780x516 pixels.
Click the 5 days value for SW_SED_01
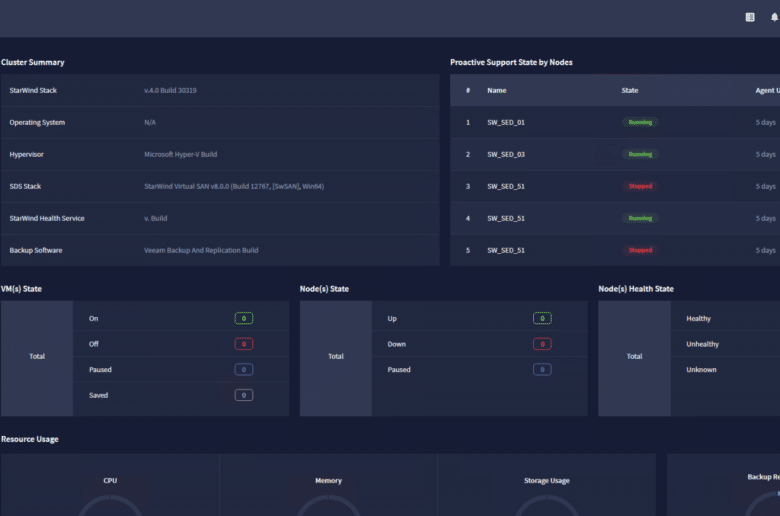tap(766, 122)
